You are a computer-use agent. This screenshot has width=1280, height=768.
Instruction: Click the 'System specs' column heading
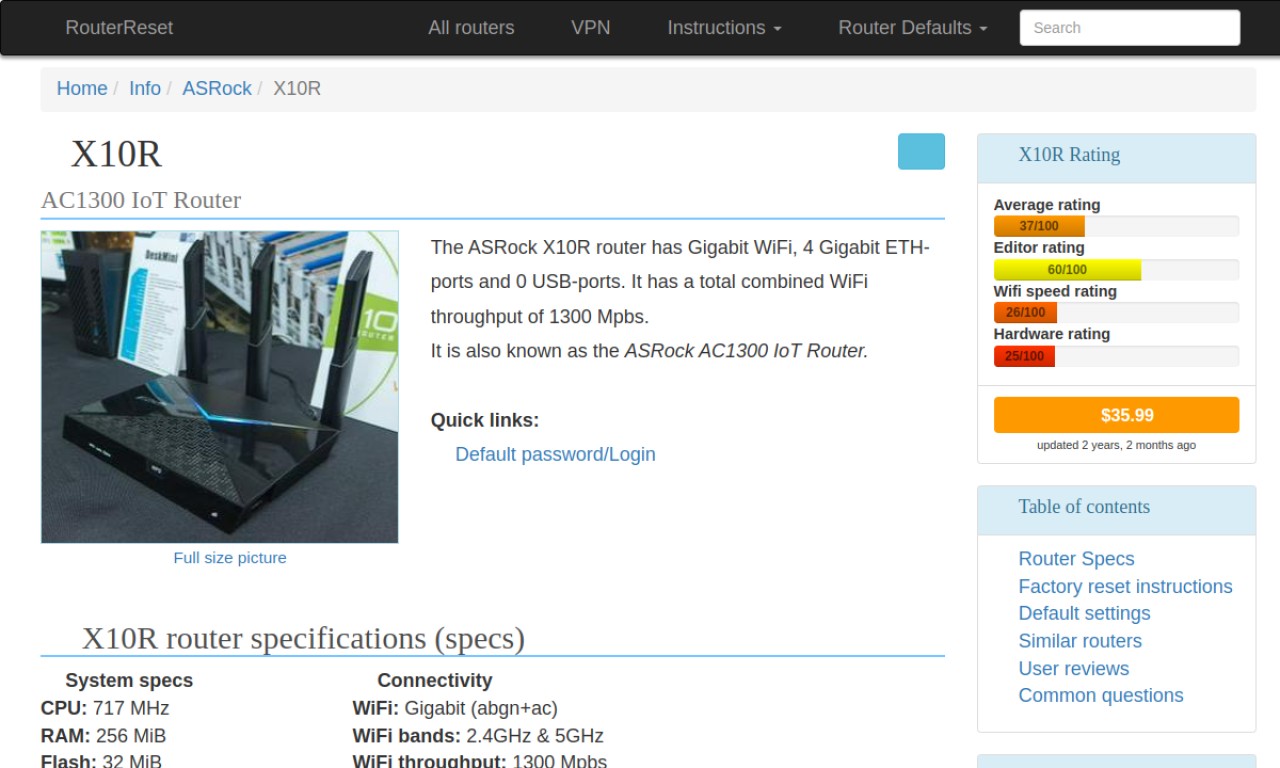129,680
